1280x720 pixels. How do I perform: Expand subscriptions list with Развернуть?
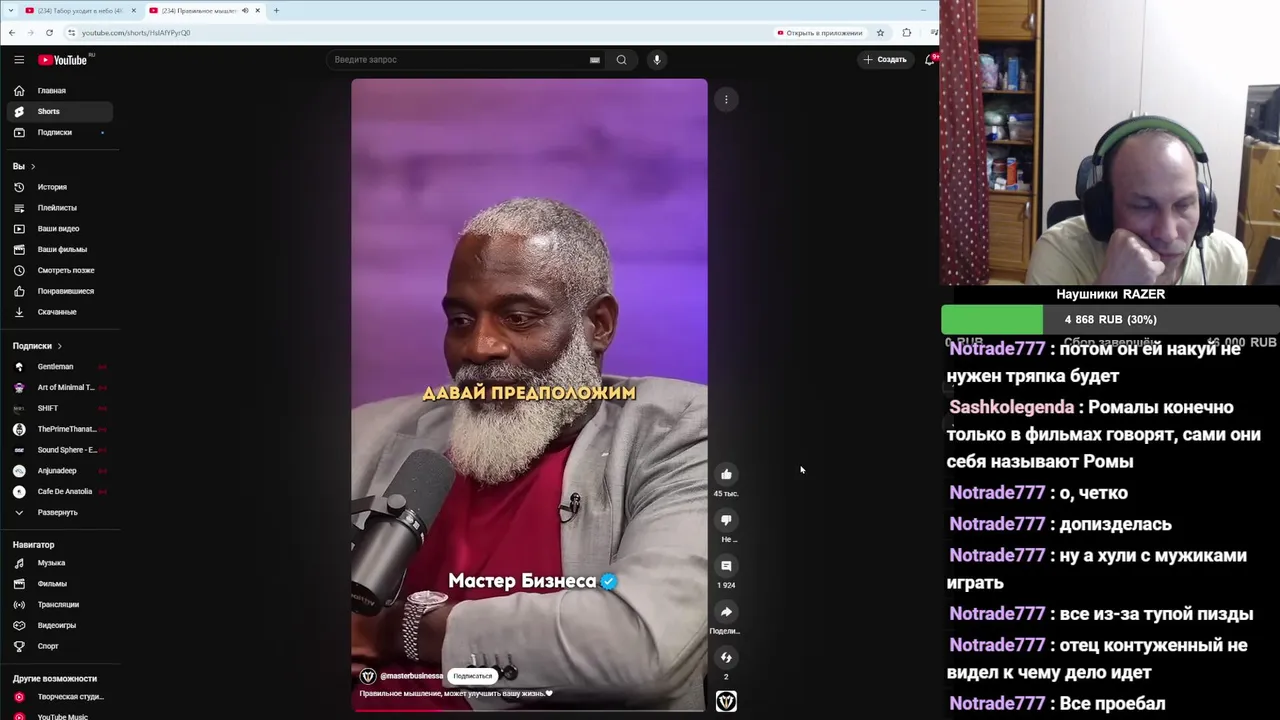(60, 513)
